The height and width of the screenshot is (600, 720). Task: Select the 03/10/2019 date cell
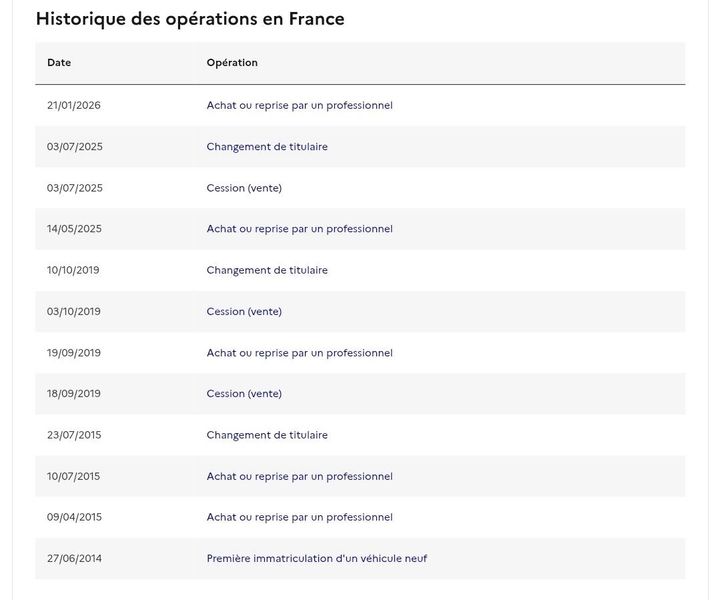coord(74,312)
